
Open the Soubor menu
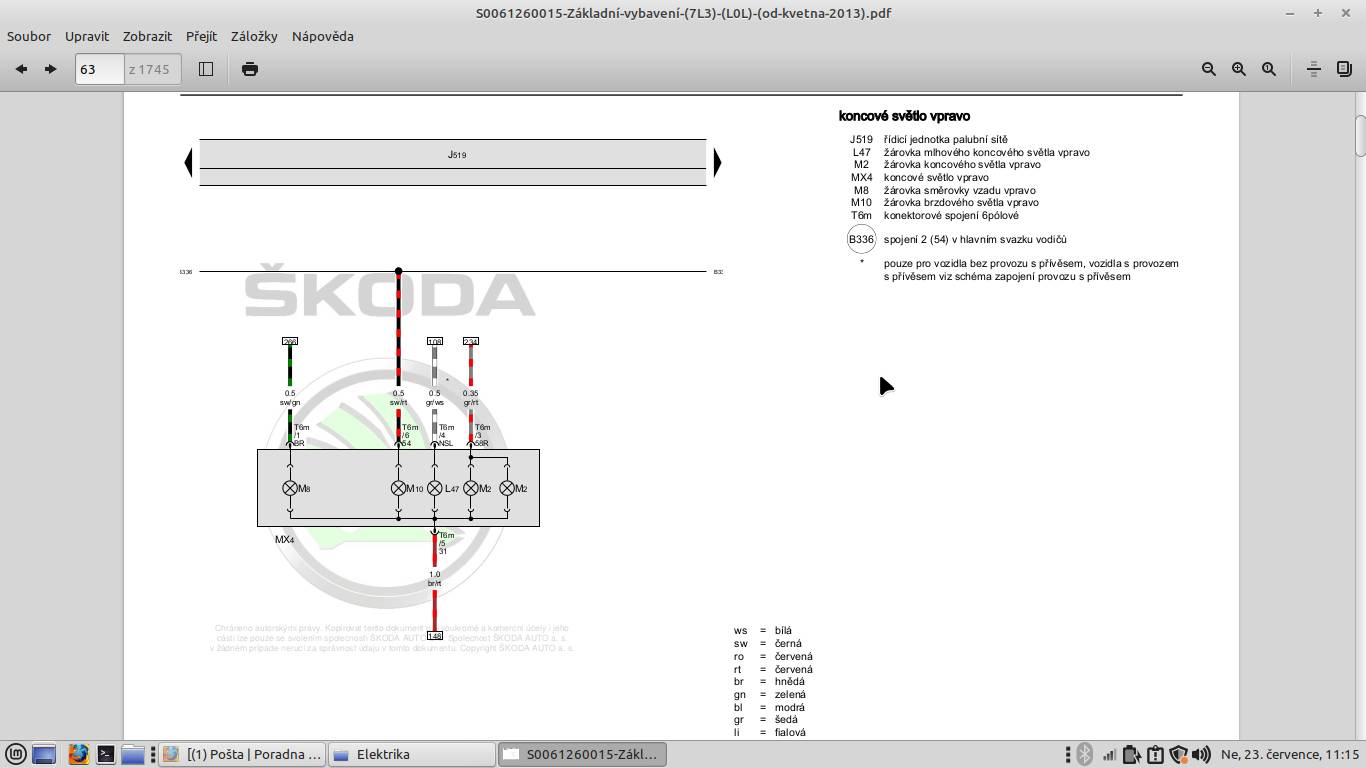(x=29, y=36)
